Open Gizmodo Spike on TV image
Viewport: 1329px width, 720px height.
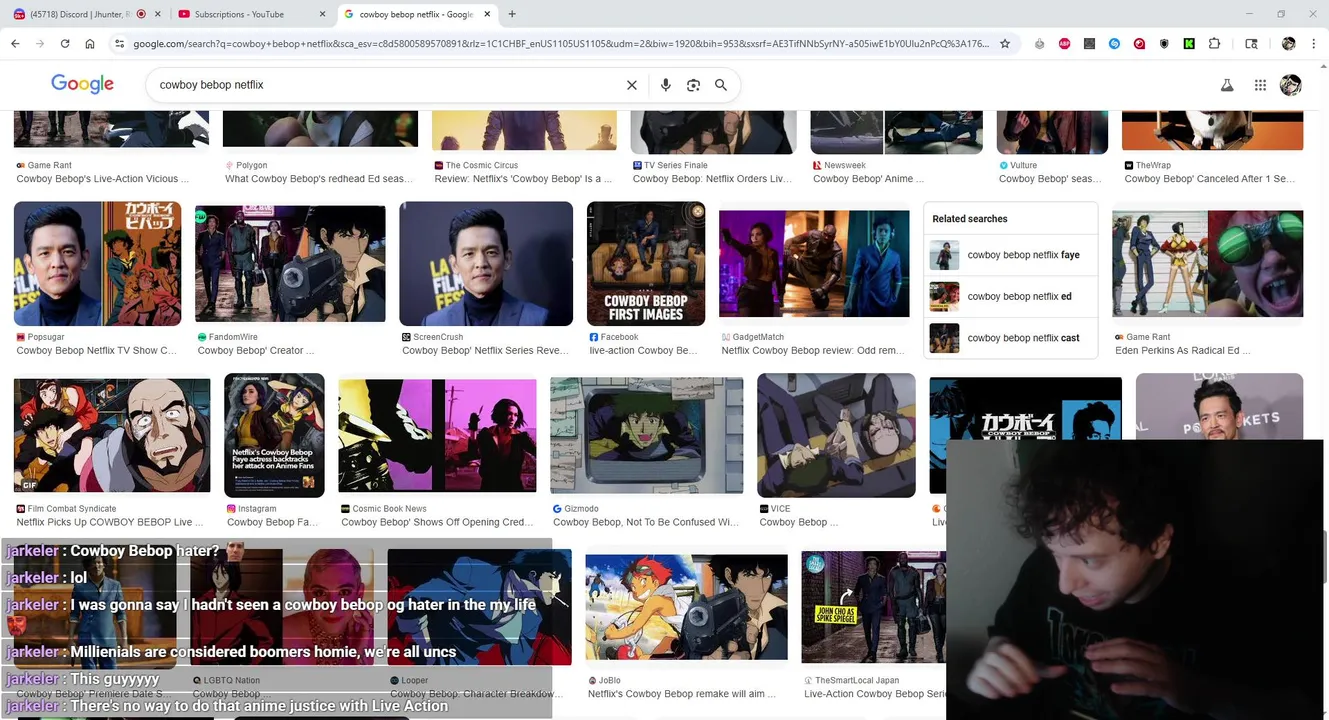(x=647, y=435)
